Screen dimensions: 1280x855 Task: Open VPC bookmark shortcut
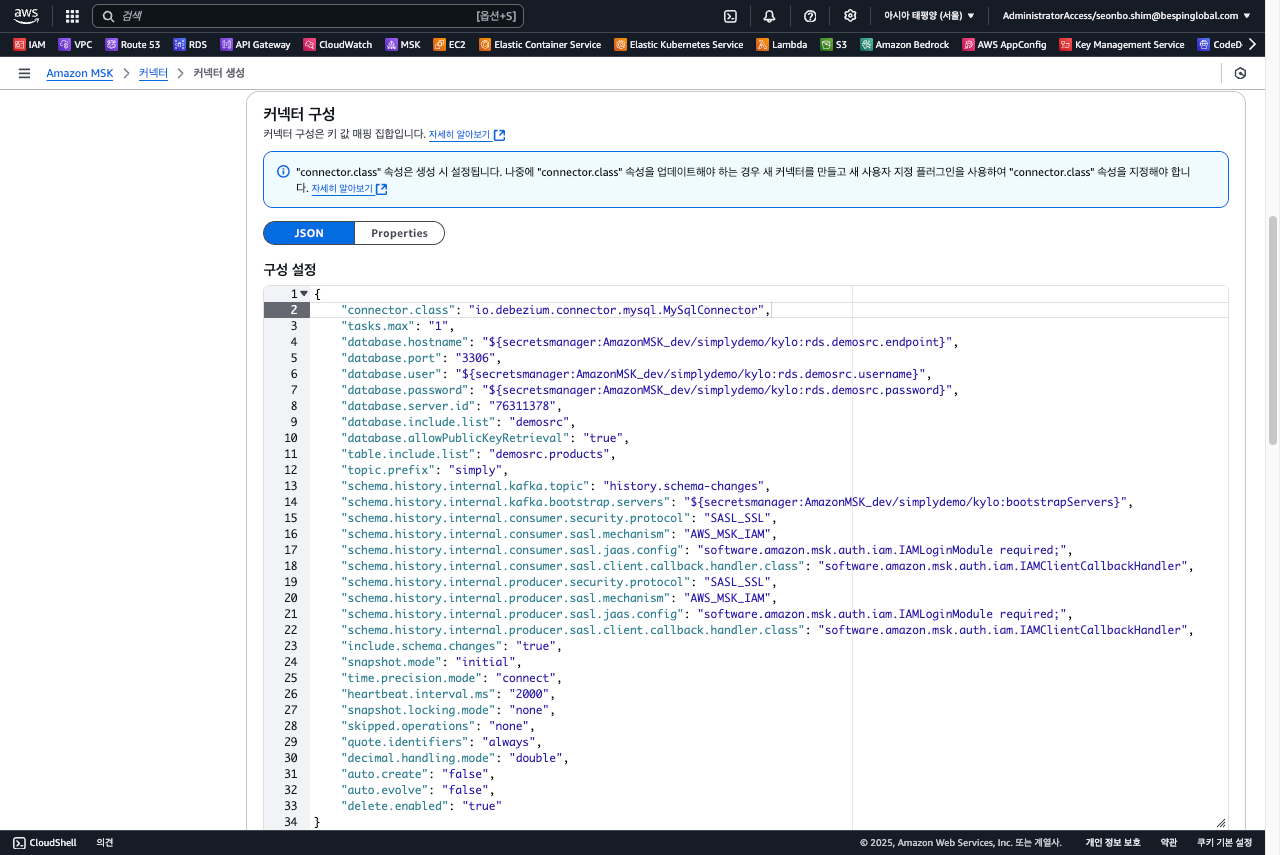point(75,44)
